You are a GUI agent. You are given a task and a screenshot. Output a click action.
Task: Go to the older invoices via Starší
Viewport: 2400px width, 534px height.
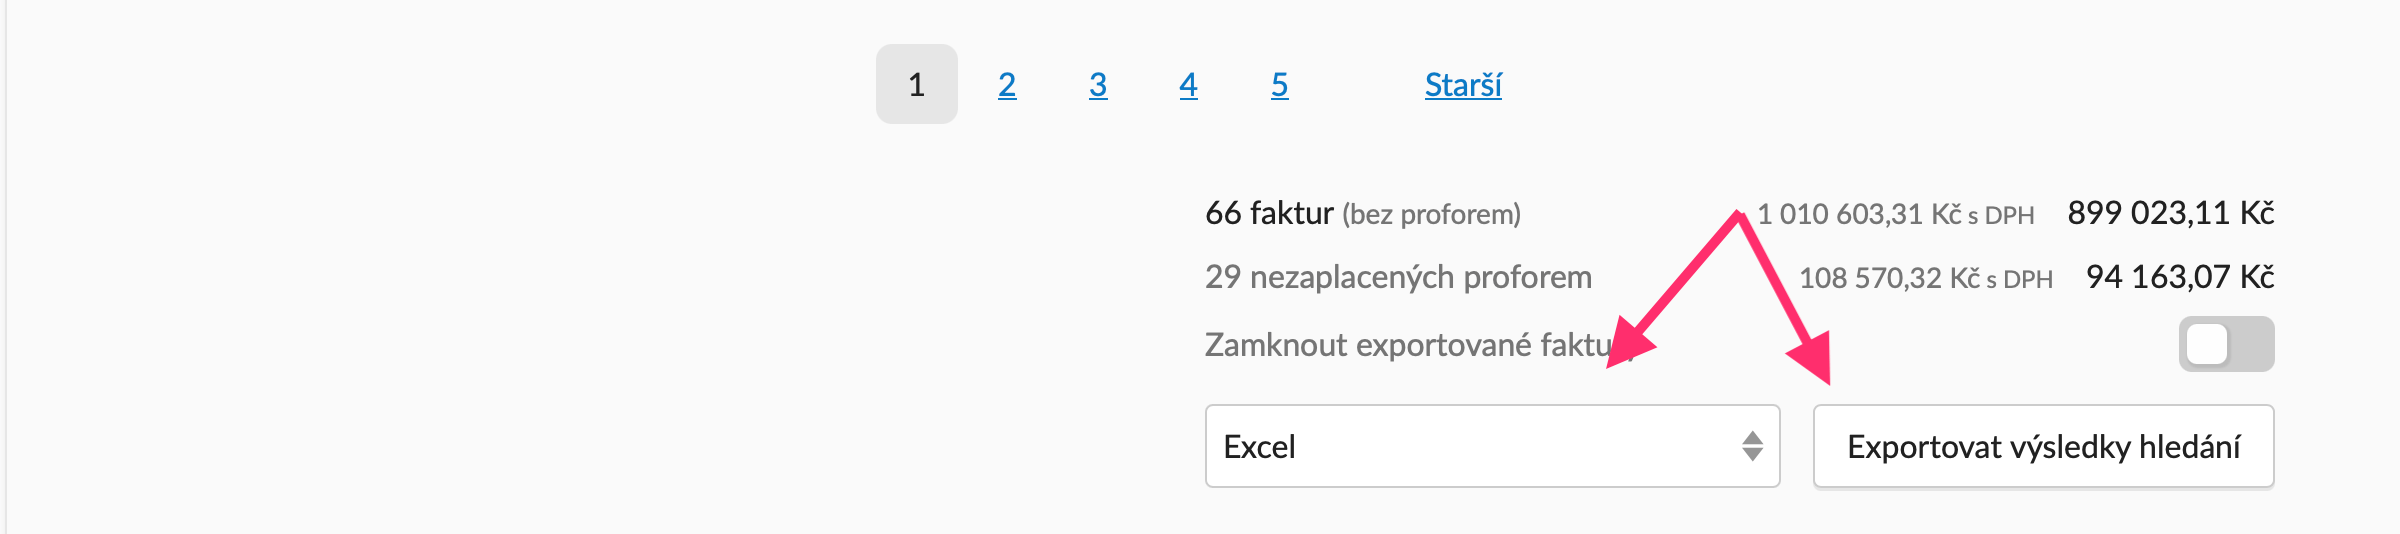pos(1463,85)
